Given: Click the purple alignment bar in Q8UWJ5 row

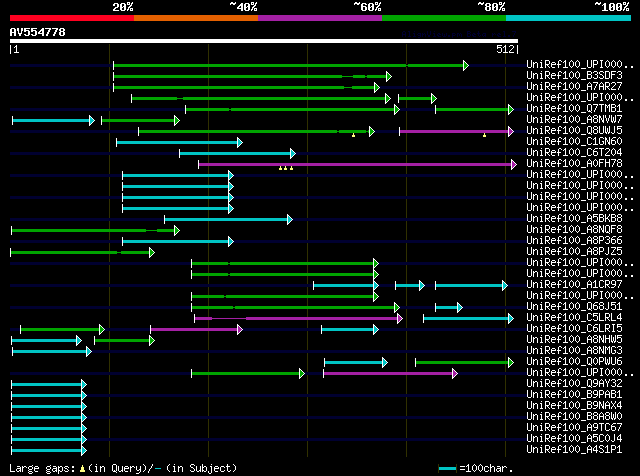Looking at the screenshot, I should coord(456,131).
